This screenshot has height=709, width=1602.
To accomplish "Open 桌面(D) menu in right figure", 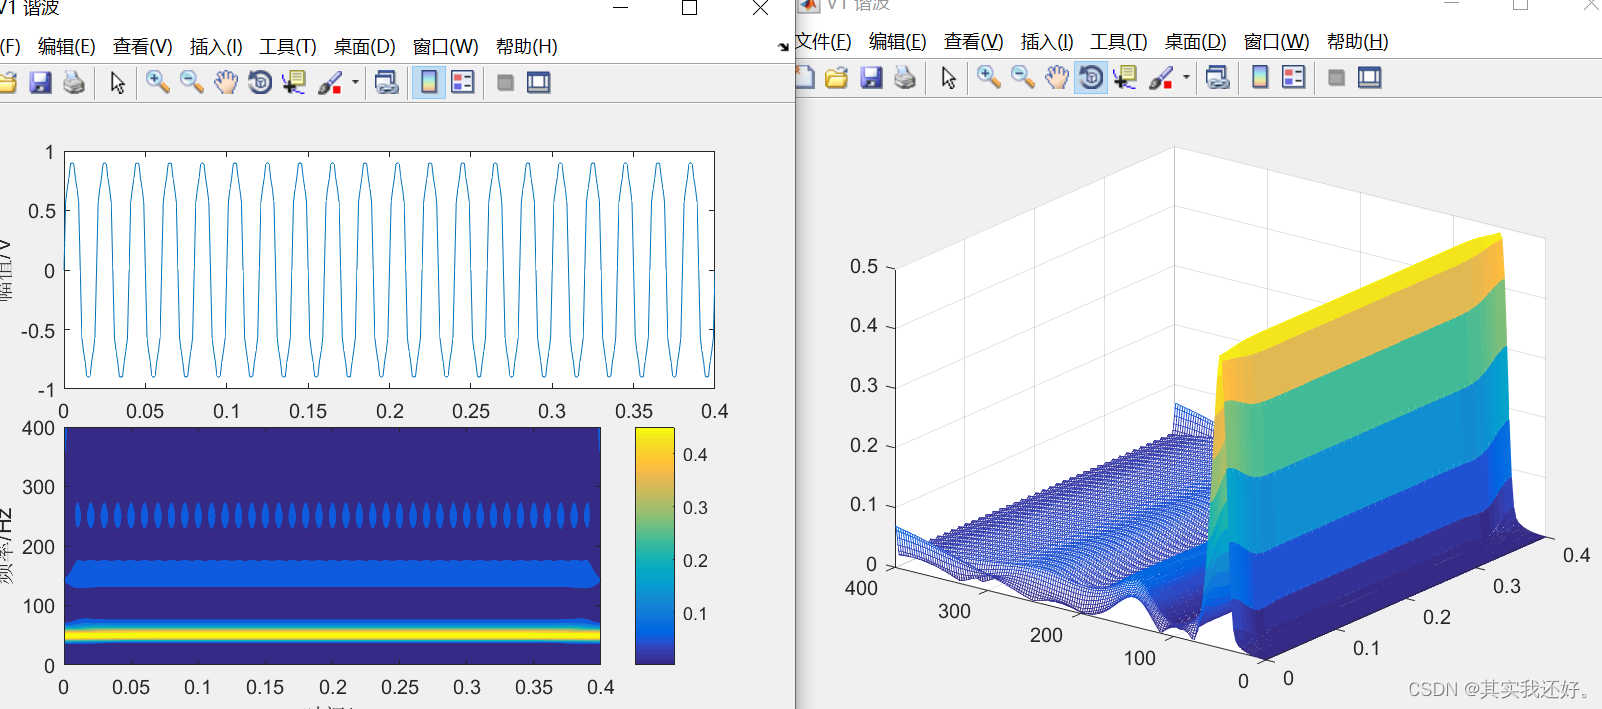I will click(1196, 42).
